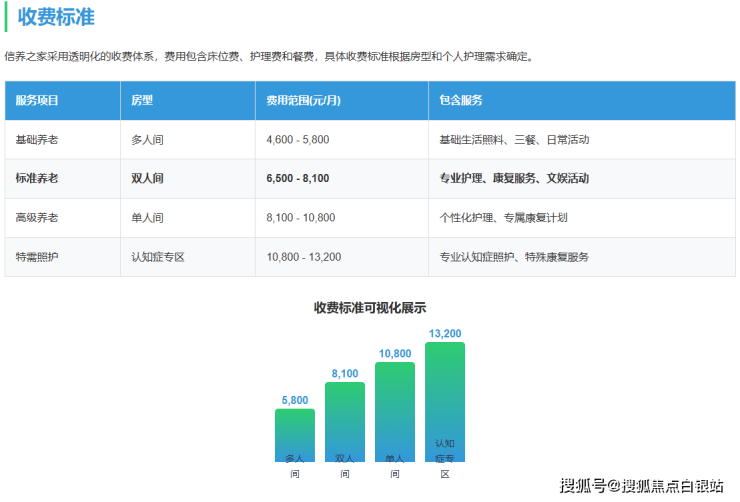Click the chart title 收费标准可视化展示
Screen dimensions: 740x502
coord(369,308)
